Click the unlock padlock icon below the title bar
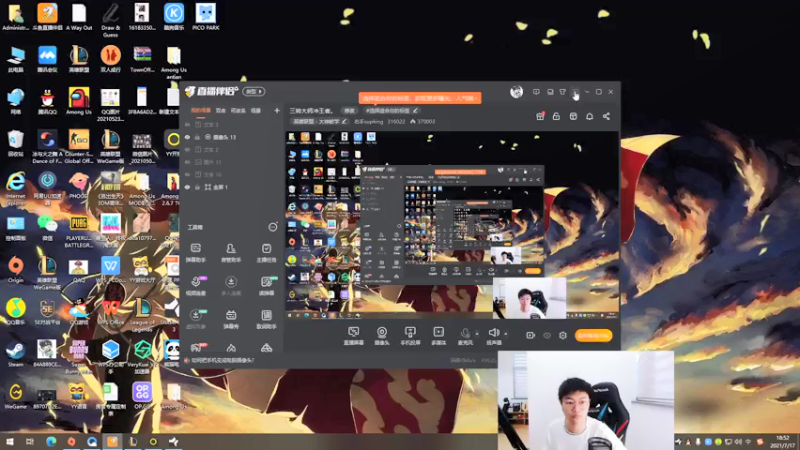Viewport: 800px width, 450px height. (556, 116)
